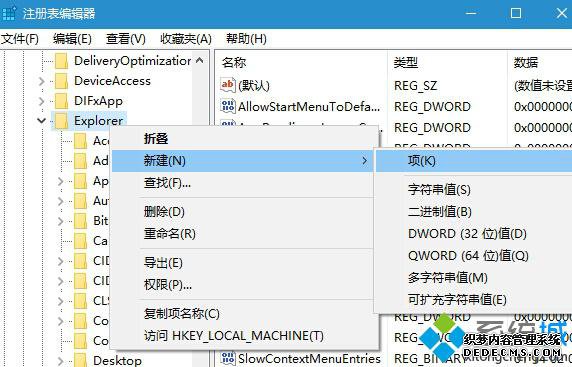
Task: Expand the Ap subkey
Action: click(61, 181)
